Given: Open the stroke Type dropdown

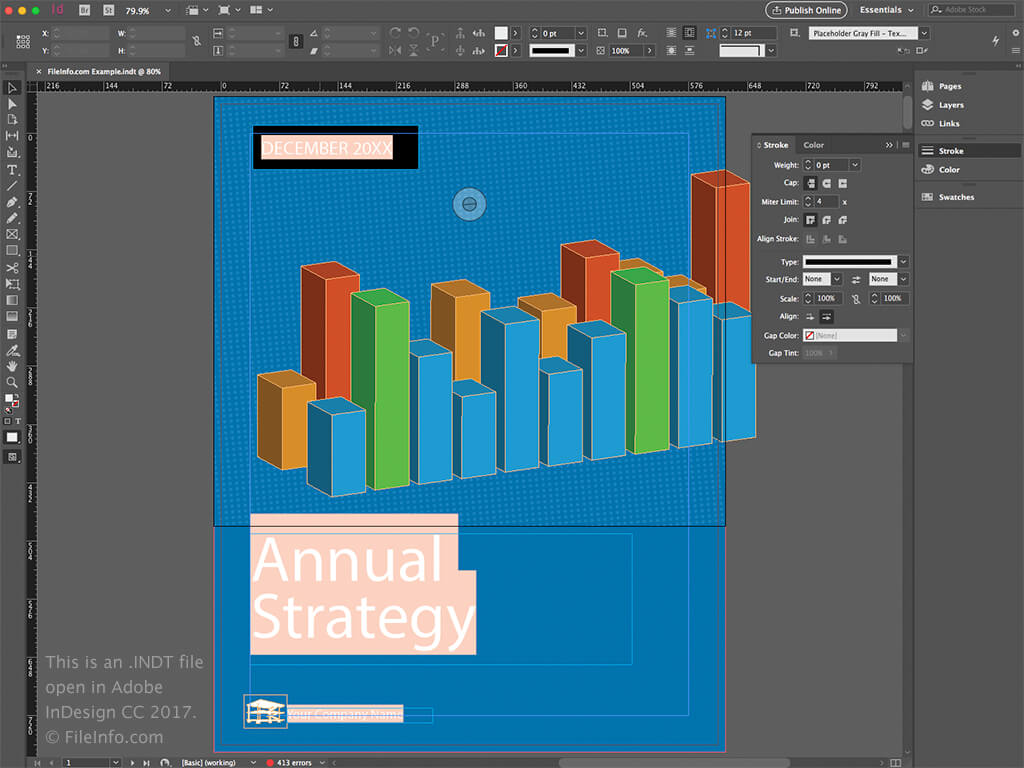Looking at the screenshot, I should (903, 262).
